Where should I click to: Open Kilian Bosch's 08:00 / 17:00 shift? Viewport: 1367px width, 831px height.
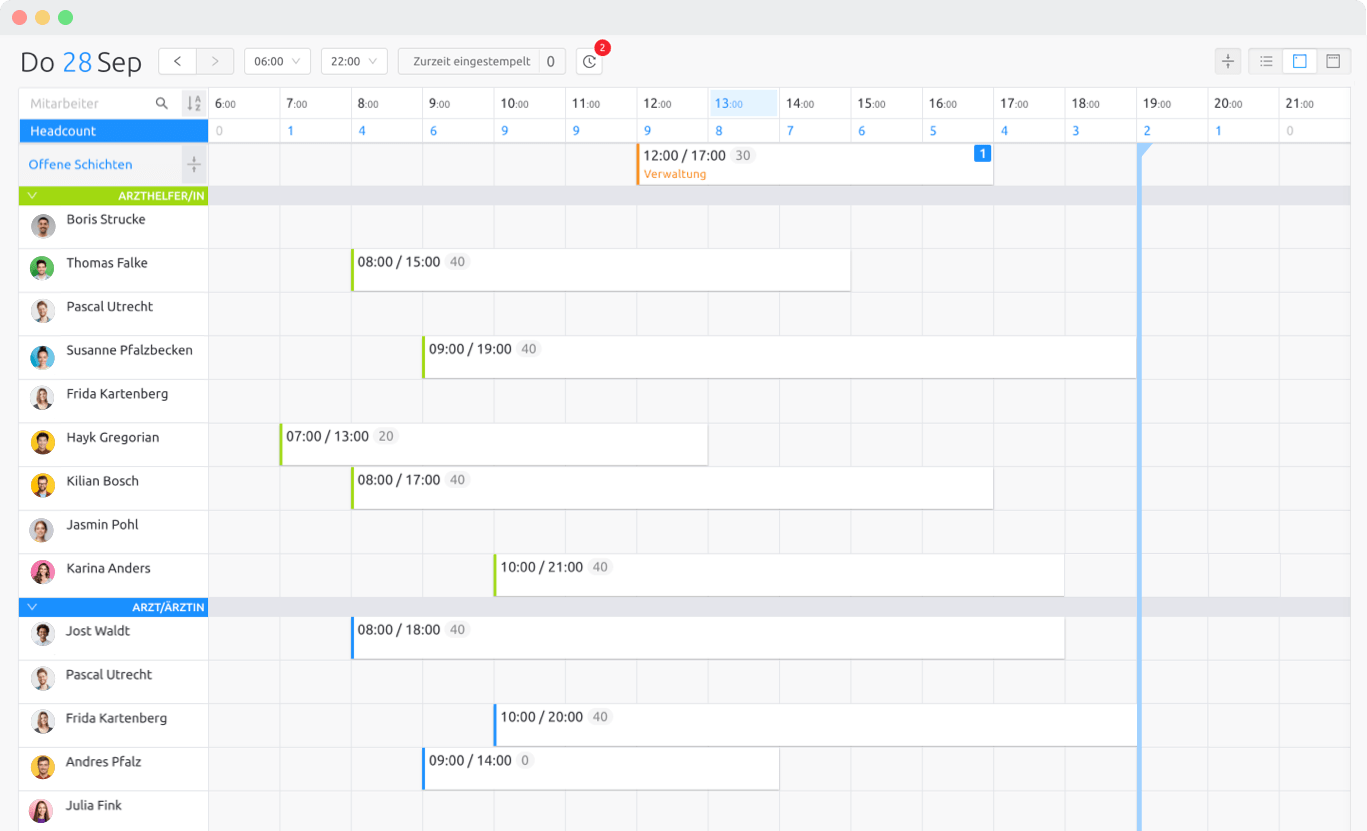672,488
